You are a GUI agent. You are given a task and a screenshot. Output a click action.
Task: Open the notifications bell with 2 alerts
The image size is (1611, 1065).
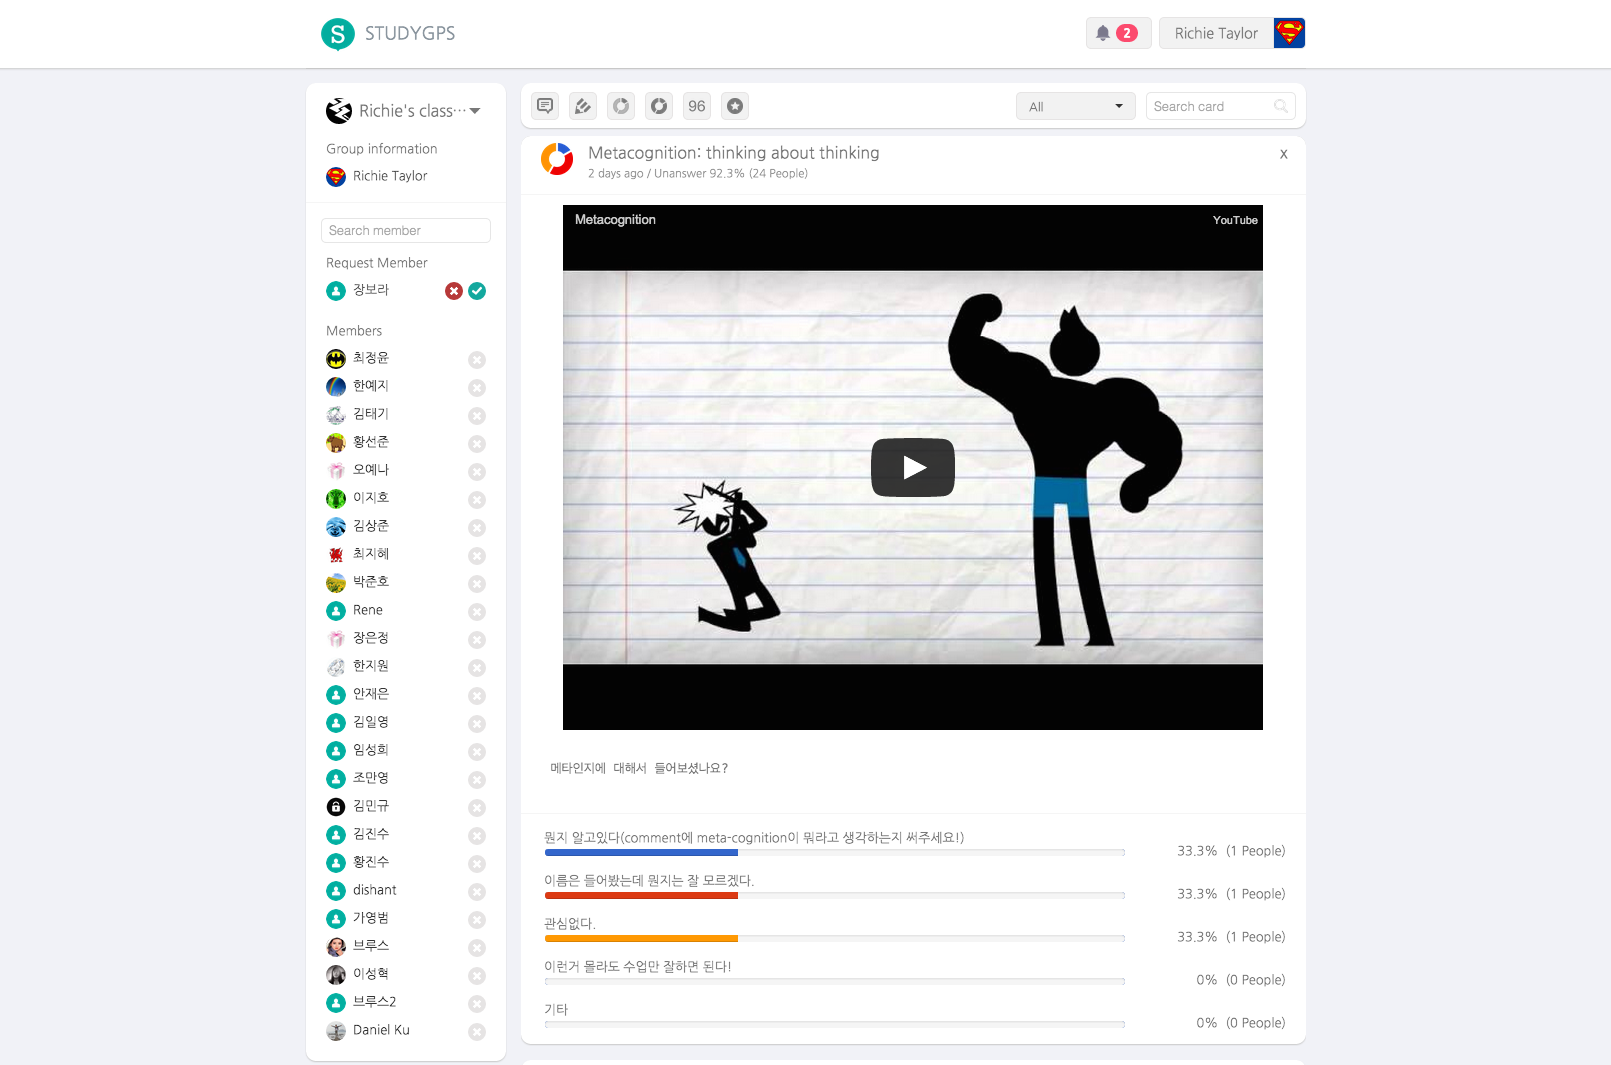tap(1118, 33)
